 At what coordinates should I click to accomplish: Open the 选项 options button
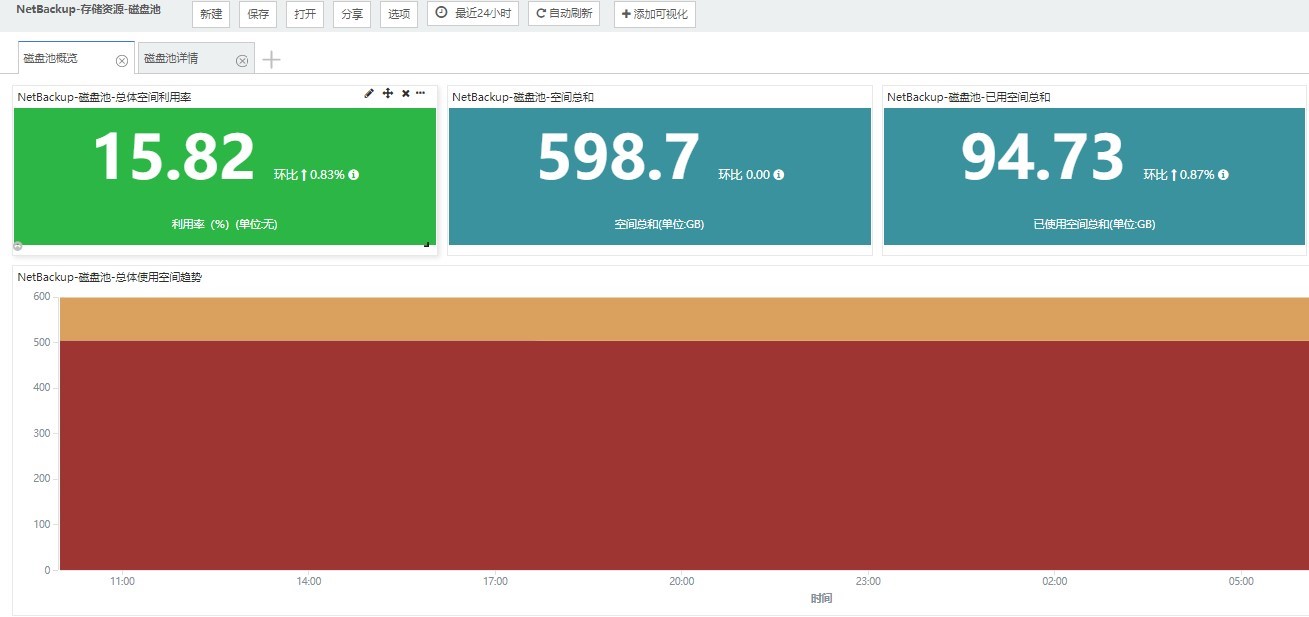[x=399, y=14]
